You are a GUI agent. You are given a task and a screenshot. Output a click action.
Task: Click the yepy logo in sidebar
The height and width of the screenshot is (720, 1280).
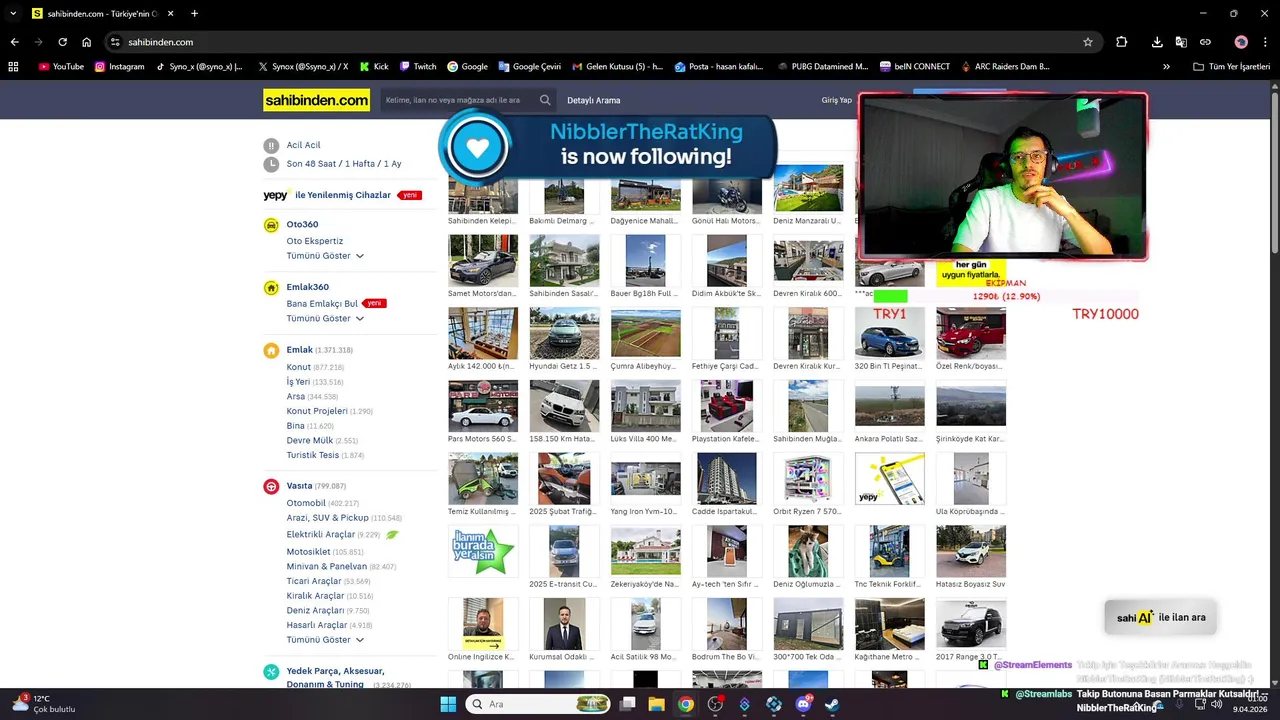click(x=275, y=195)
